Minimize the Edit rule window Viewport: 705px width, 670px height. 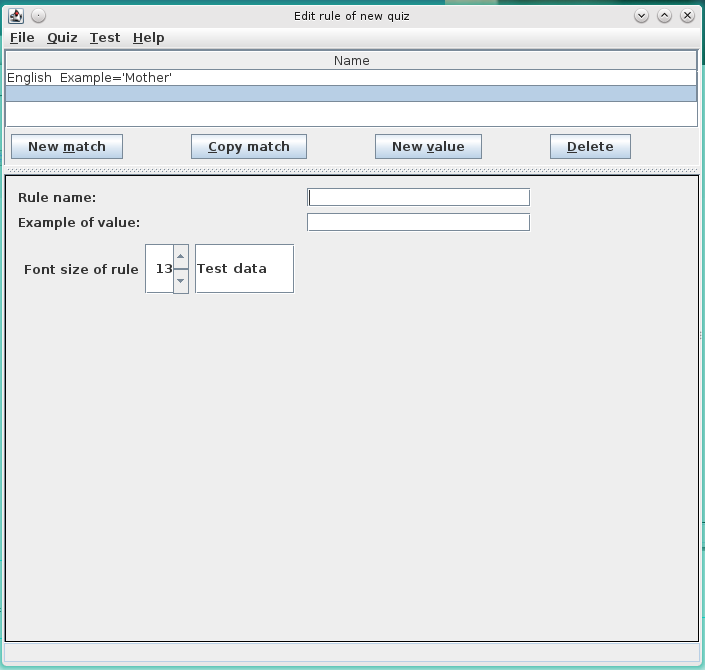click(641, 16)
